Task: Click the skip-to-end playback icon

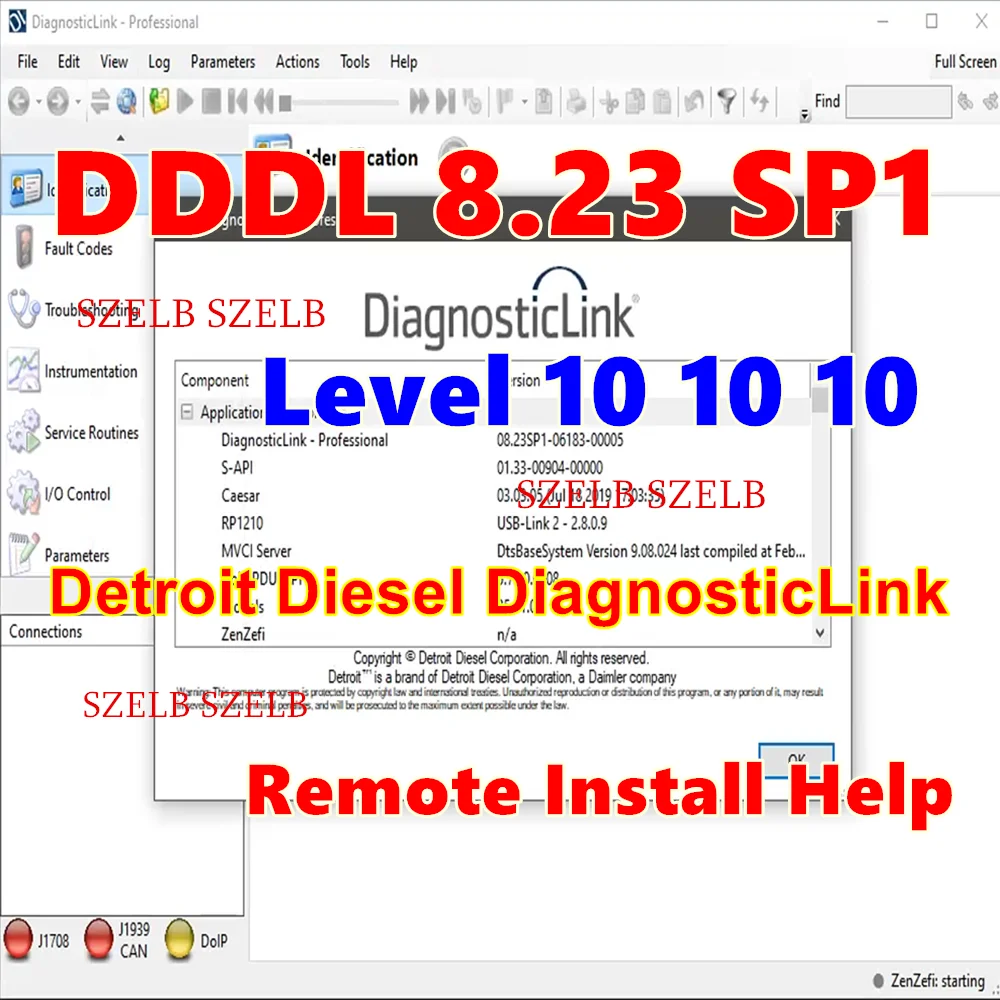Action: pos(445,101)
